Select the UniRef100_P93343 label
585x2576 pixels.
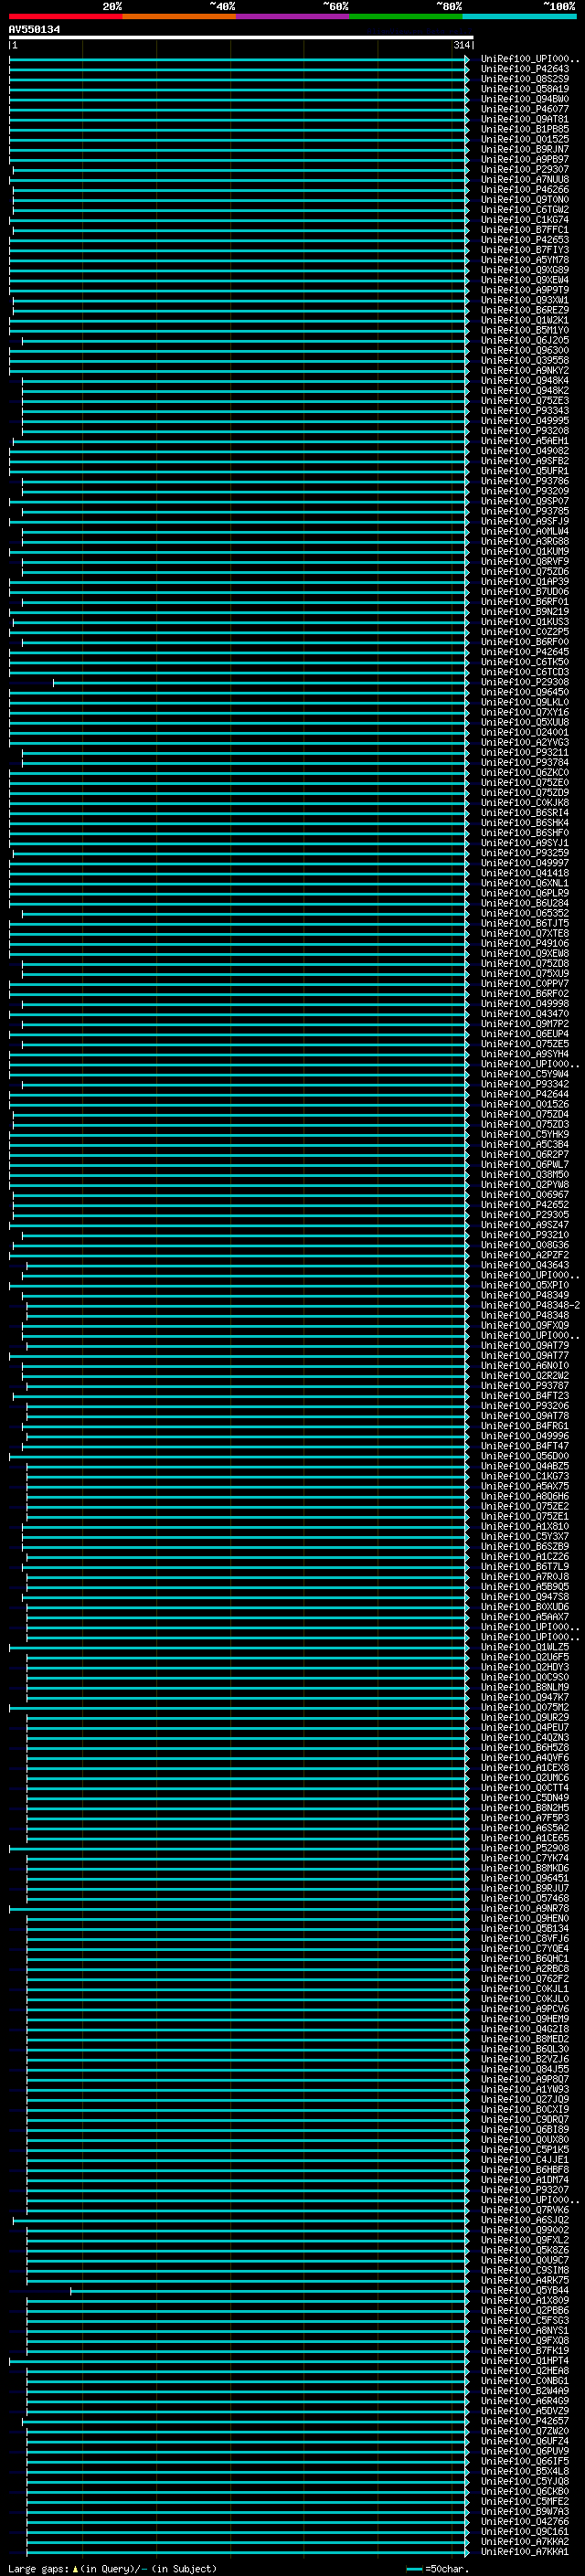(x=525, y=411)
